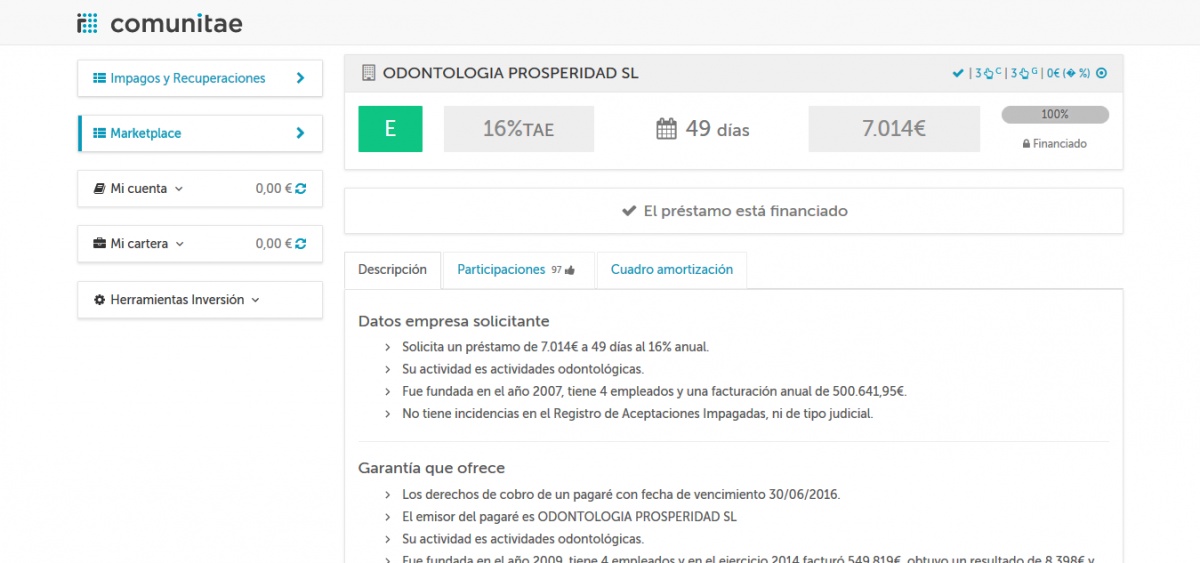Click the lock icon next to Financiado
The image size is (1200, 563).
[1026, 144]
